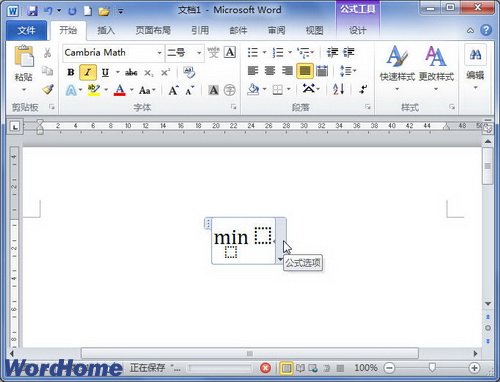Click the upper placeholder box beside min
Screen dimensions: 500x382
pyautogui.click(x=263, y=236)
